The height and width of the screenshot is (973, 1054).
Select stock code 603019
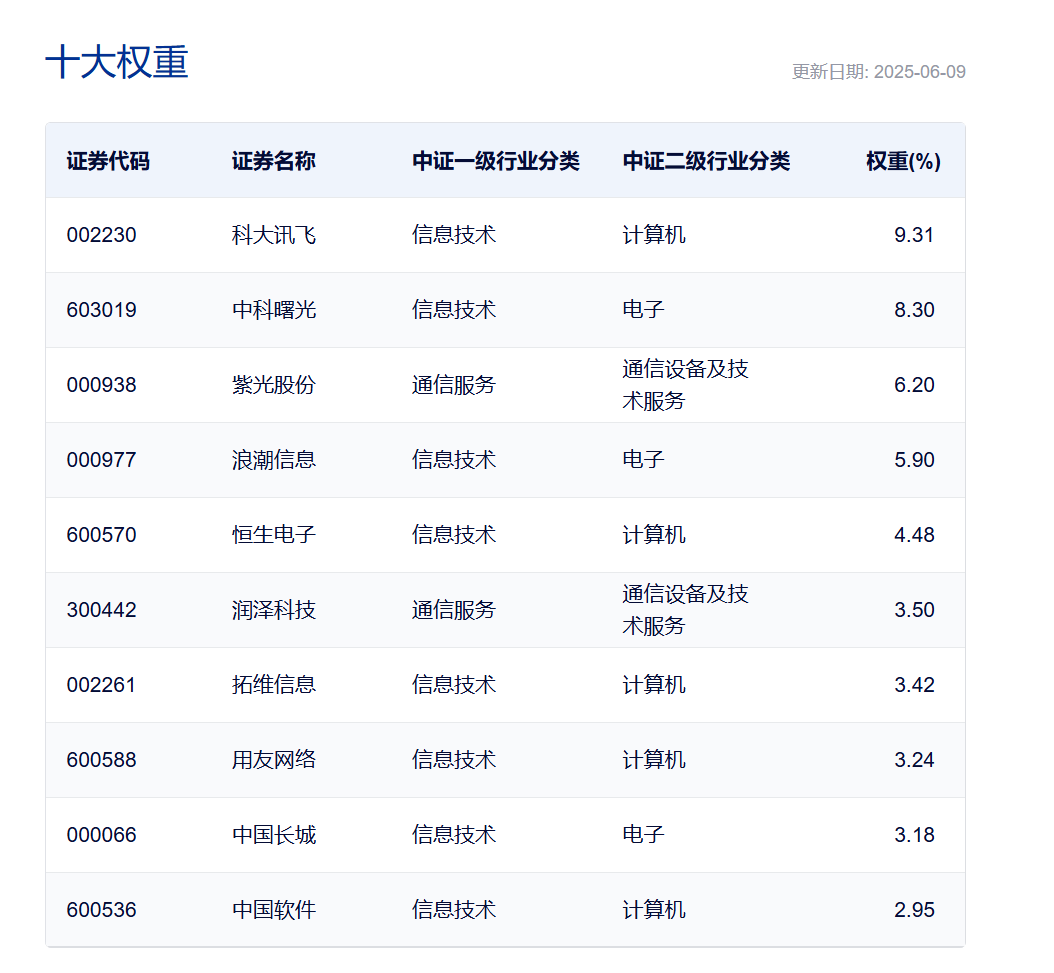click(102, 310)
